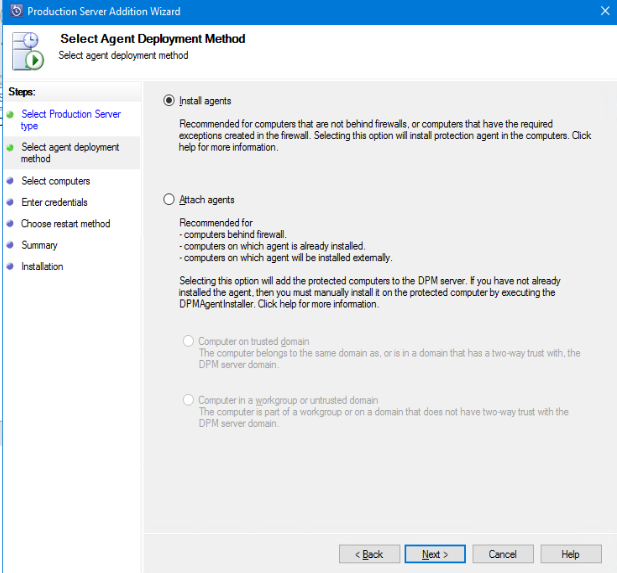The height and width of the screenshot is (573, 617).
Task: Click the DPM shield icon in title bar
Action: pyautogui.click(x=14, y=11)
